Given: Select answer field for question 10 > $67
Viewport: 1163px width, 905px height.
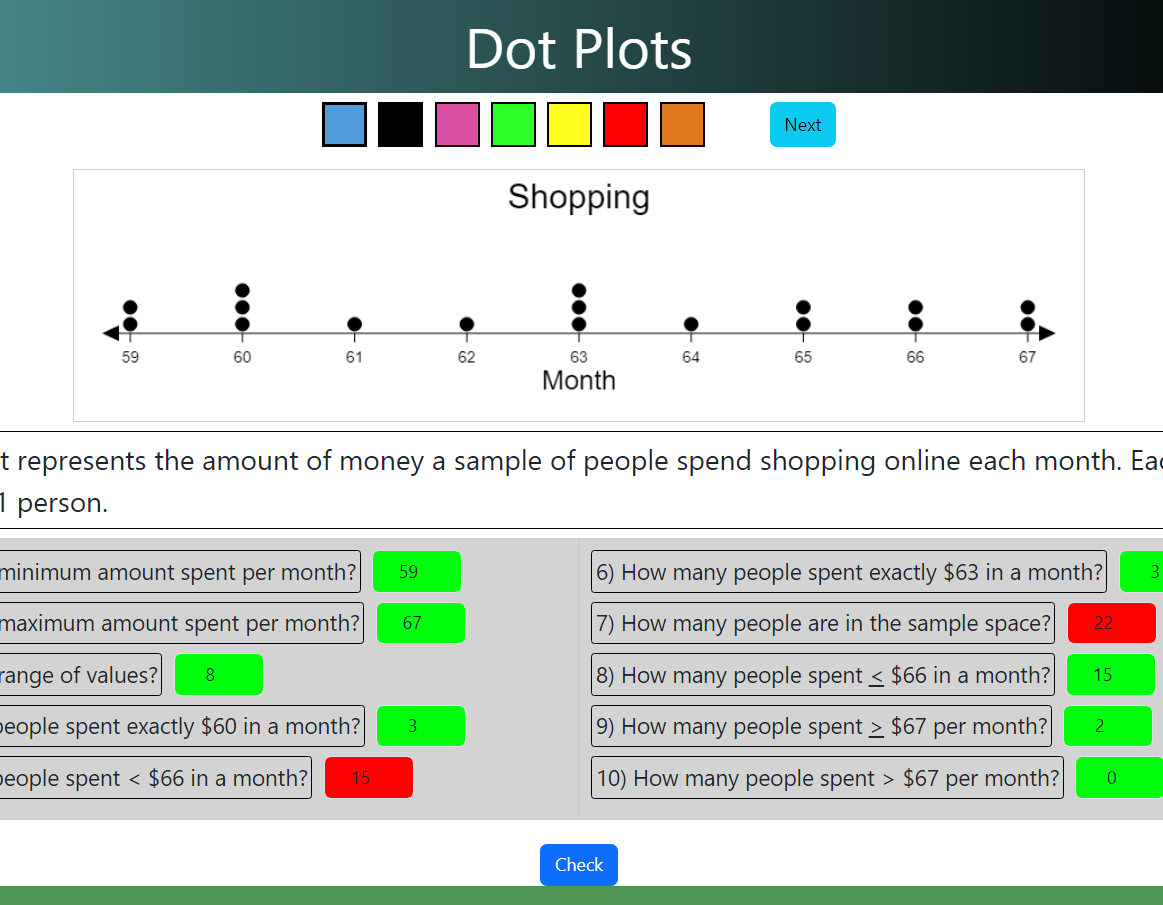Looking at the screenshot, I should click(x=1118, y=778).
